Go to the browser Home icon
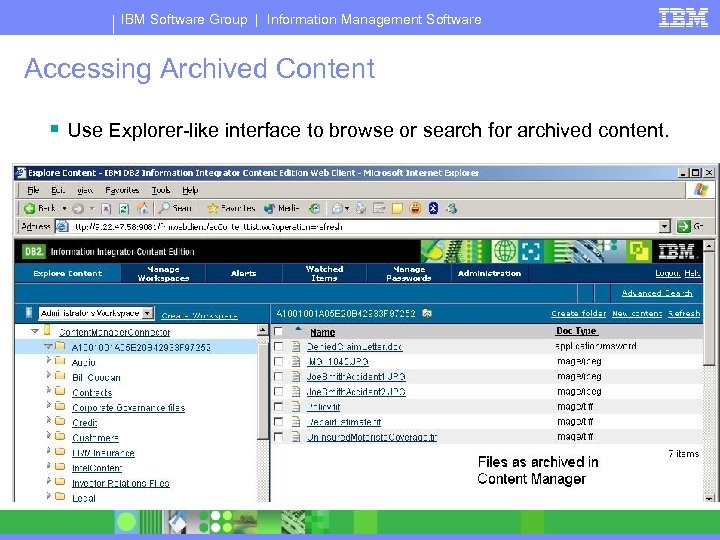Viewport: 720px width, 540px height. pos(143,208)
